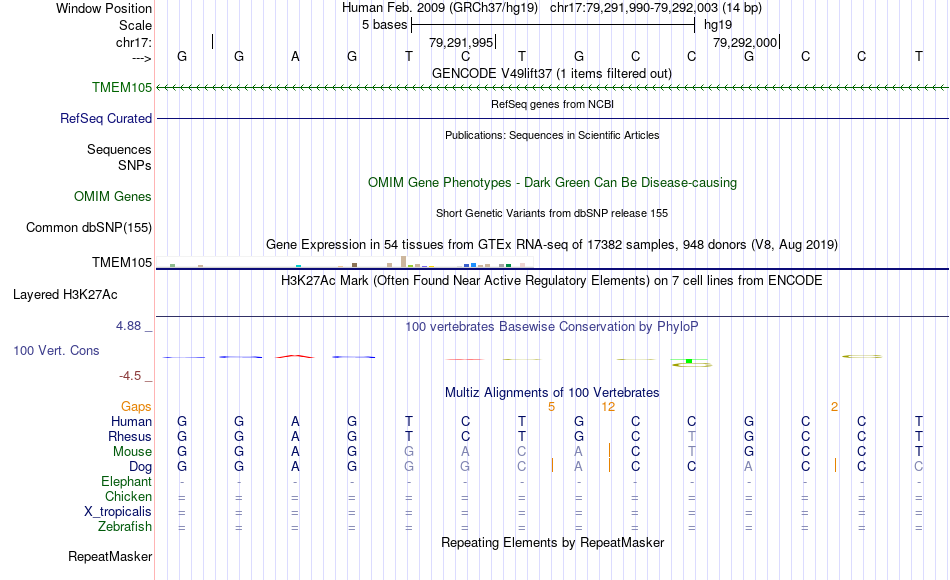Image resolution: width=950 pixels, height=580 pixels.
Task: Click the chr17: ruler label
Action: [x=134, y=42]
